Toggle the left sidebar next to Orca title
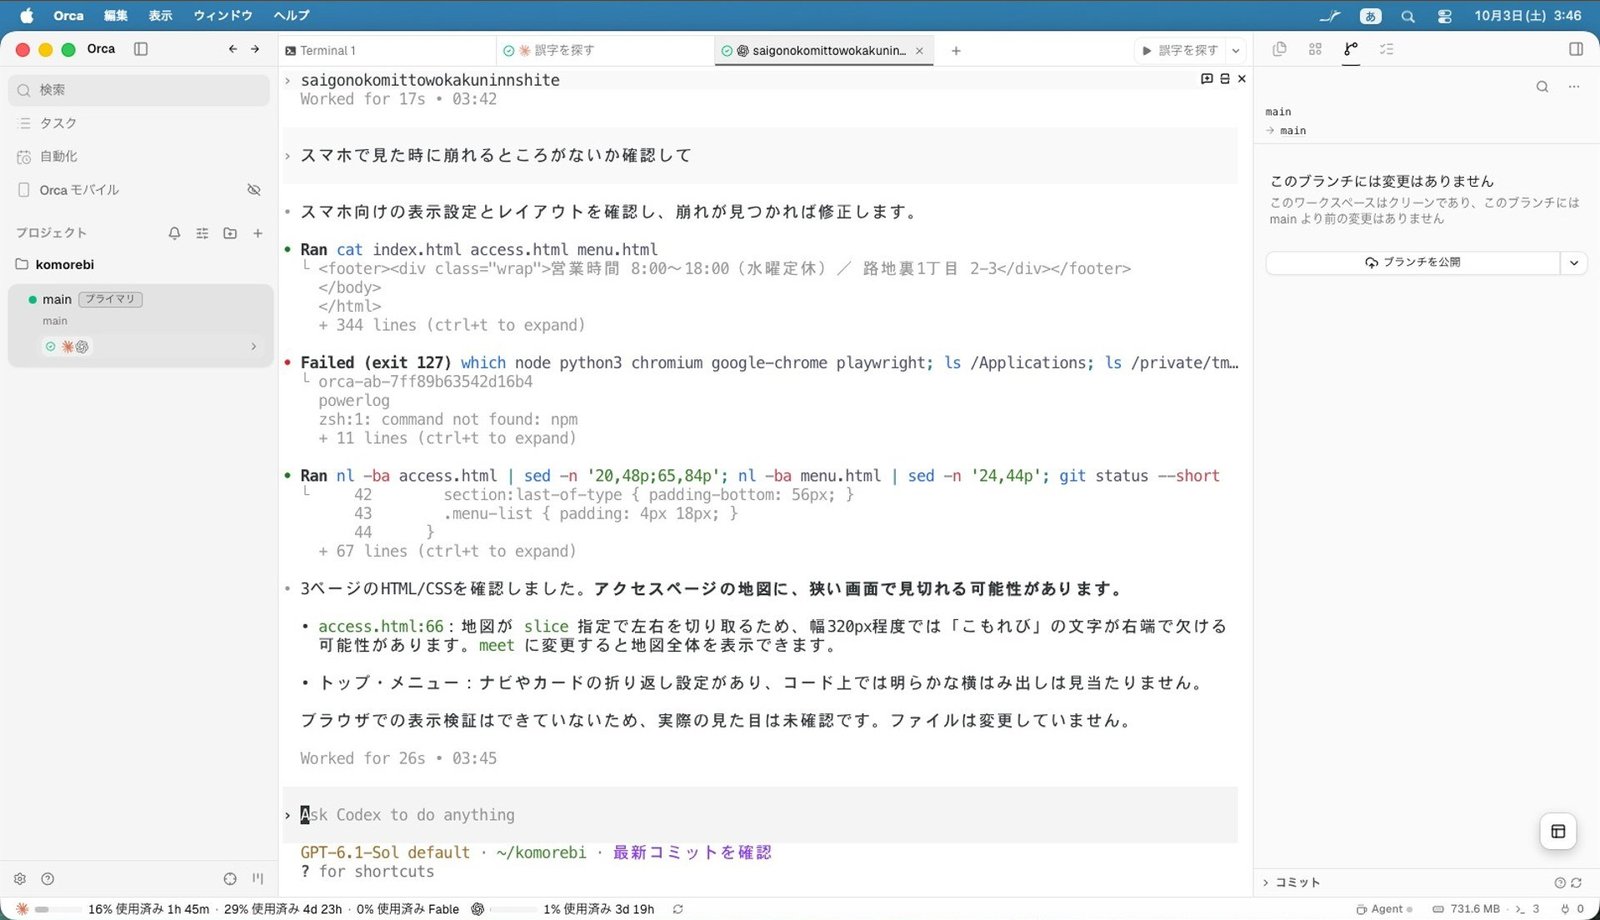This screenshot has width=1600, height=920. (141, 49)
